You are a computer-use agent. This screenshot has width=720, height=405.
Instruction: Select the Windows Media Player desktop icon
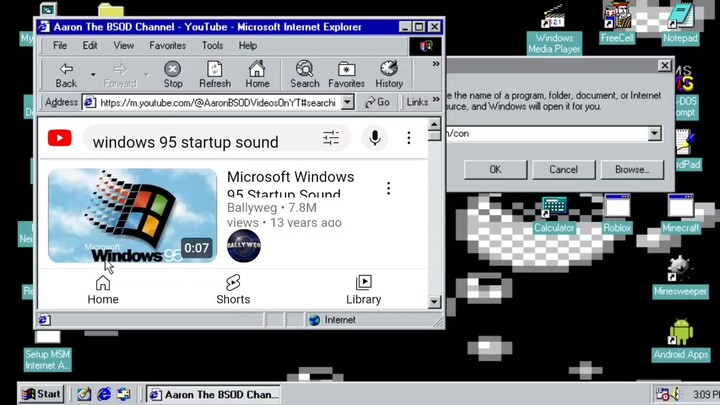[554, 31]
